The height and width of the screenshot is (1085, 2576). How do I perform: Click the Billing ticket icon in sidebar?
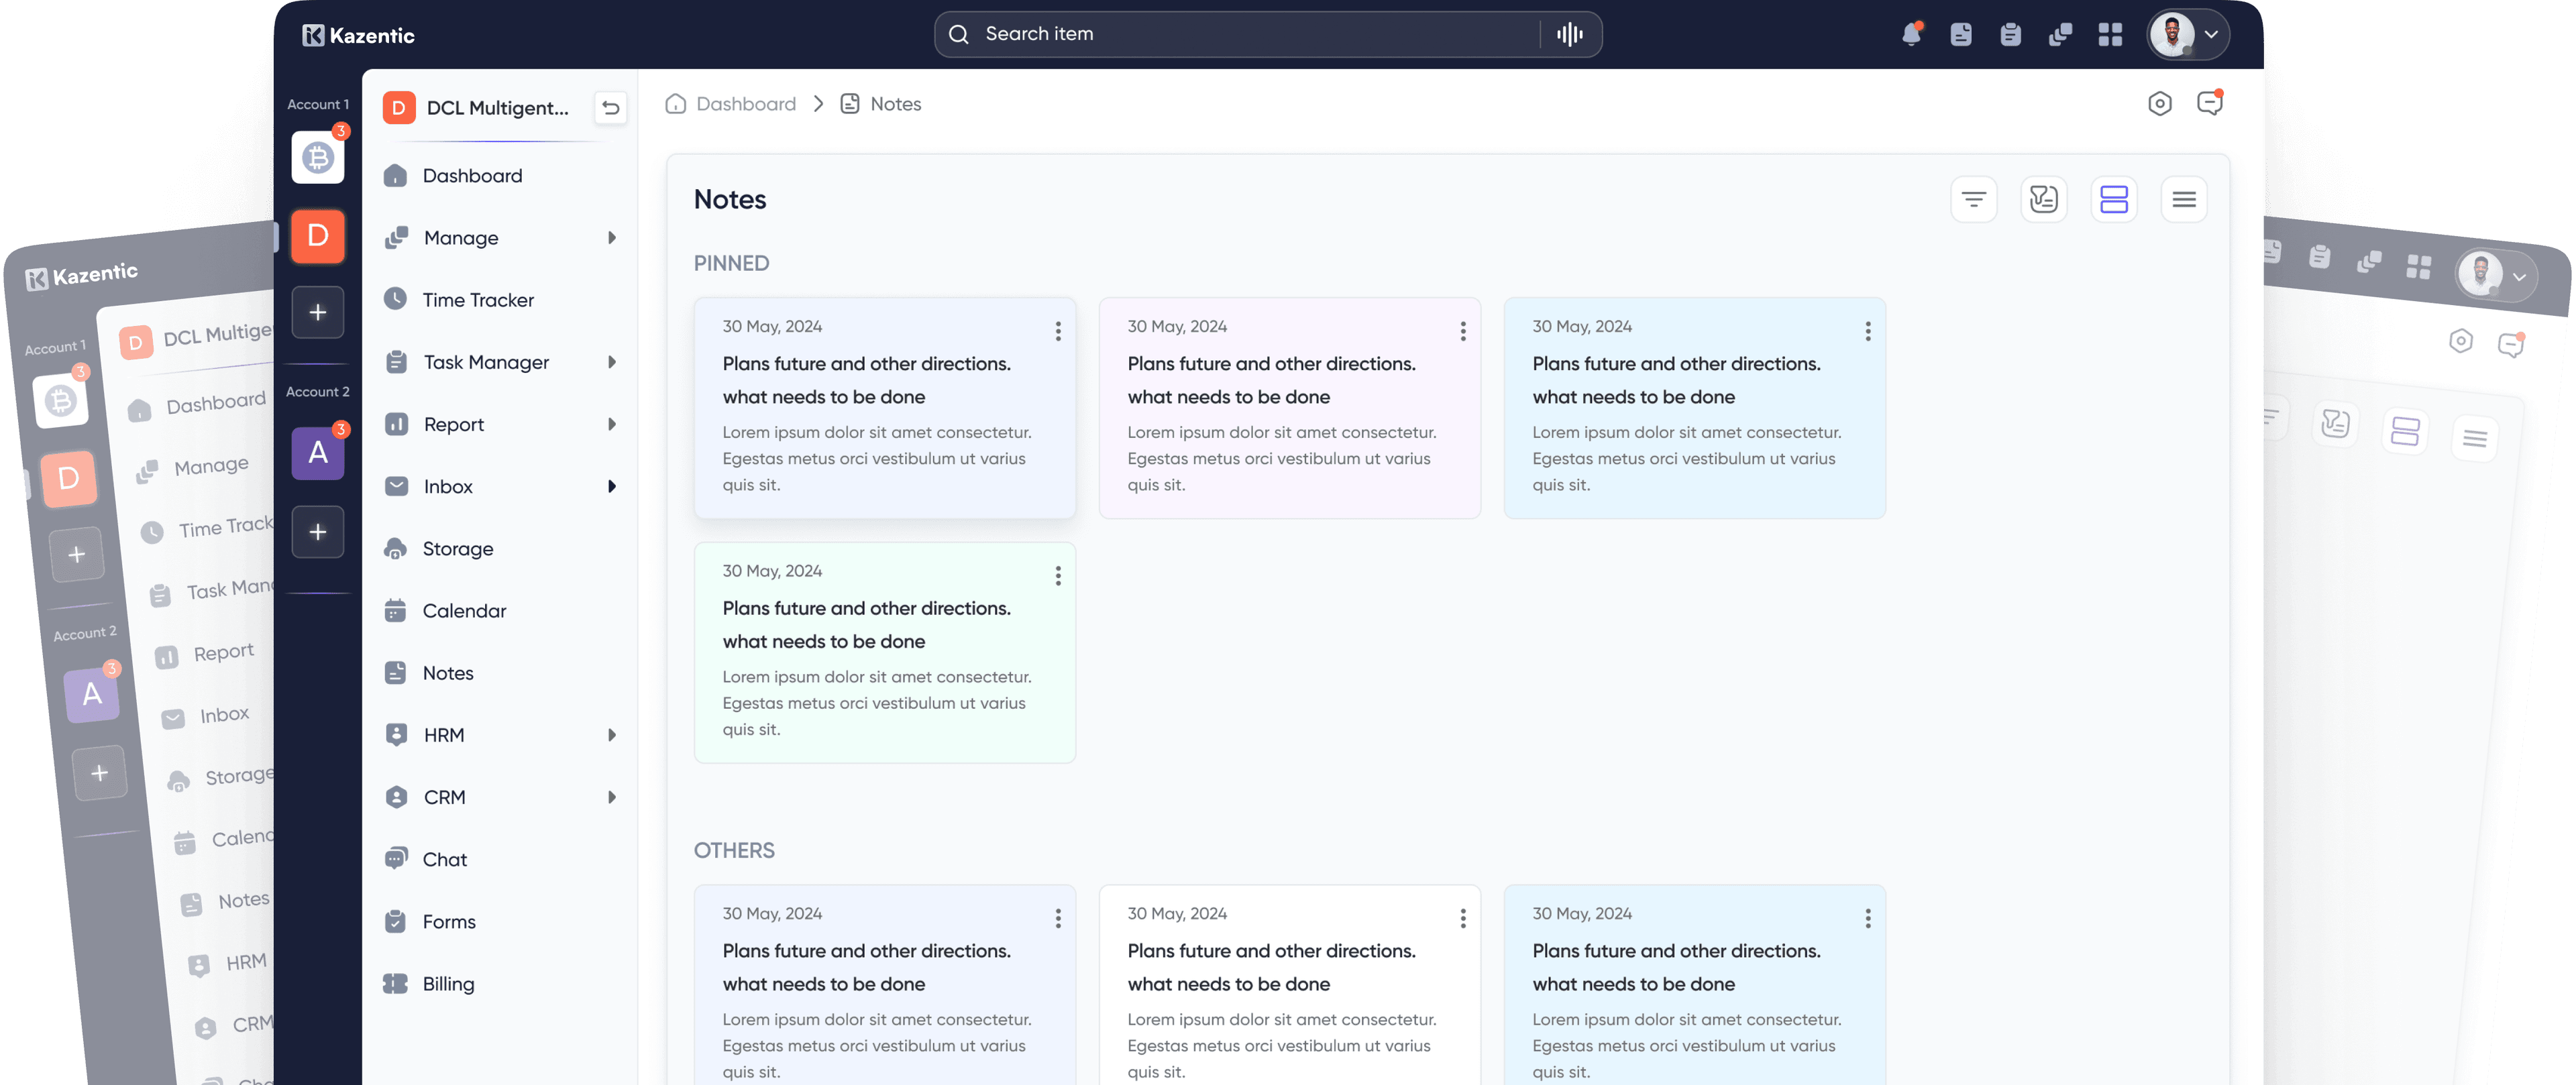coord(396,983)
